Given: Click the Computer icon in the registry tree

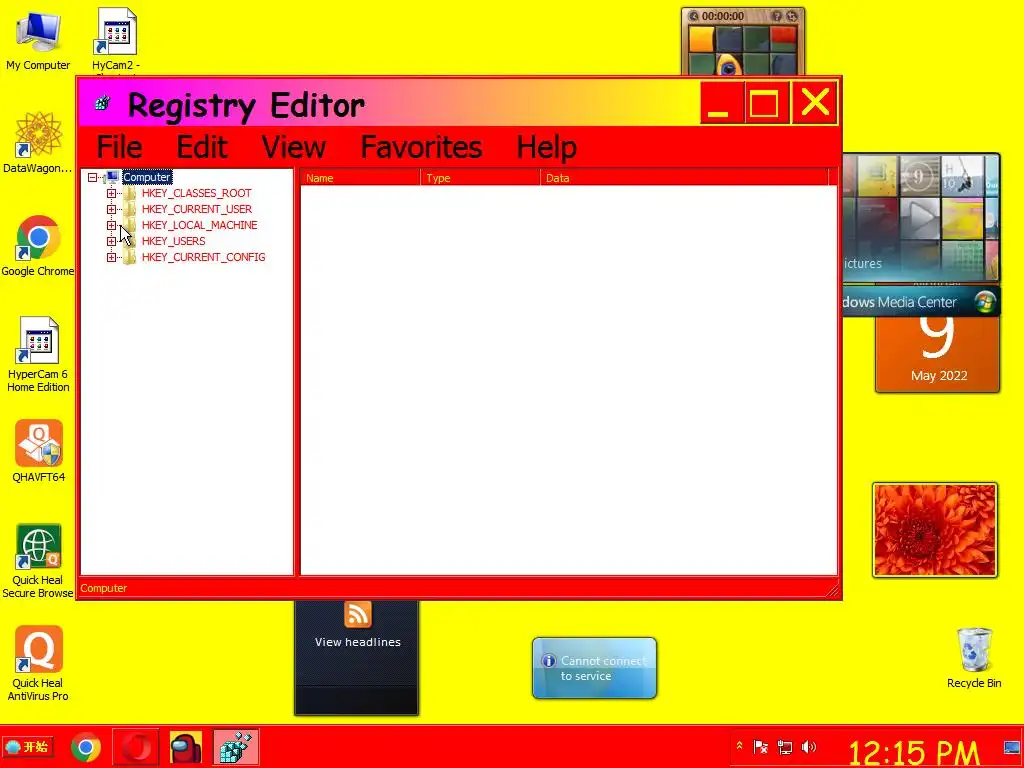Looking at the screenshot, I should (112, 177).
